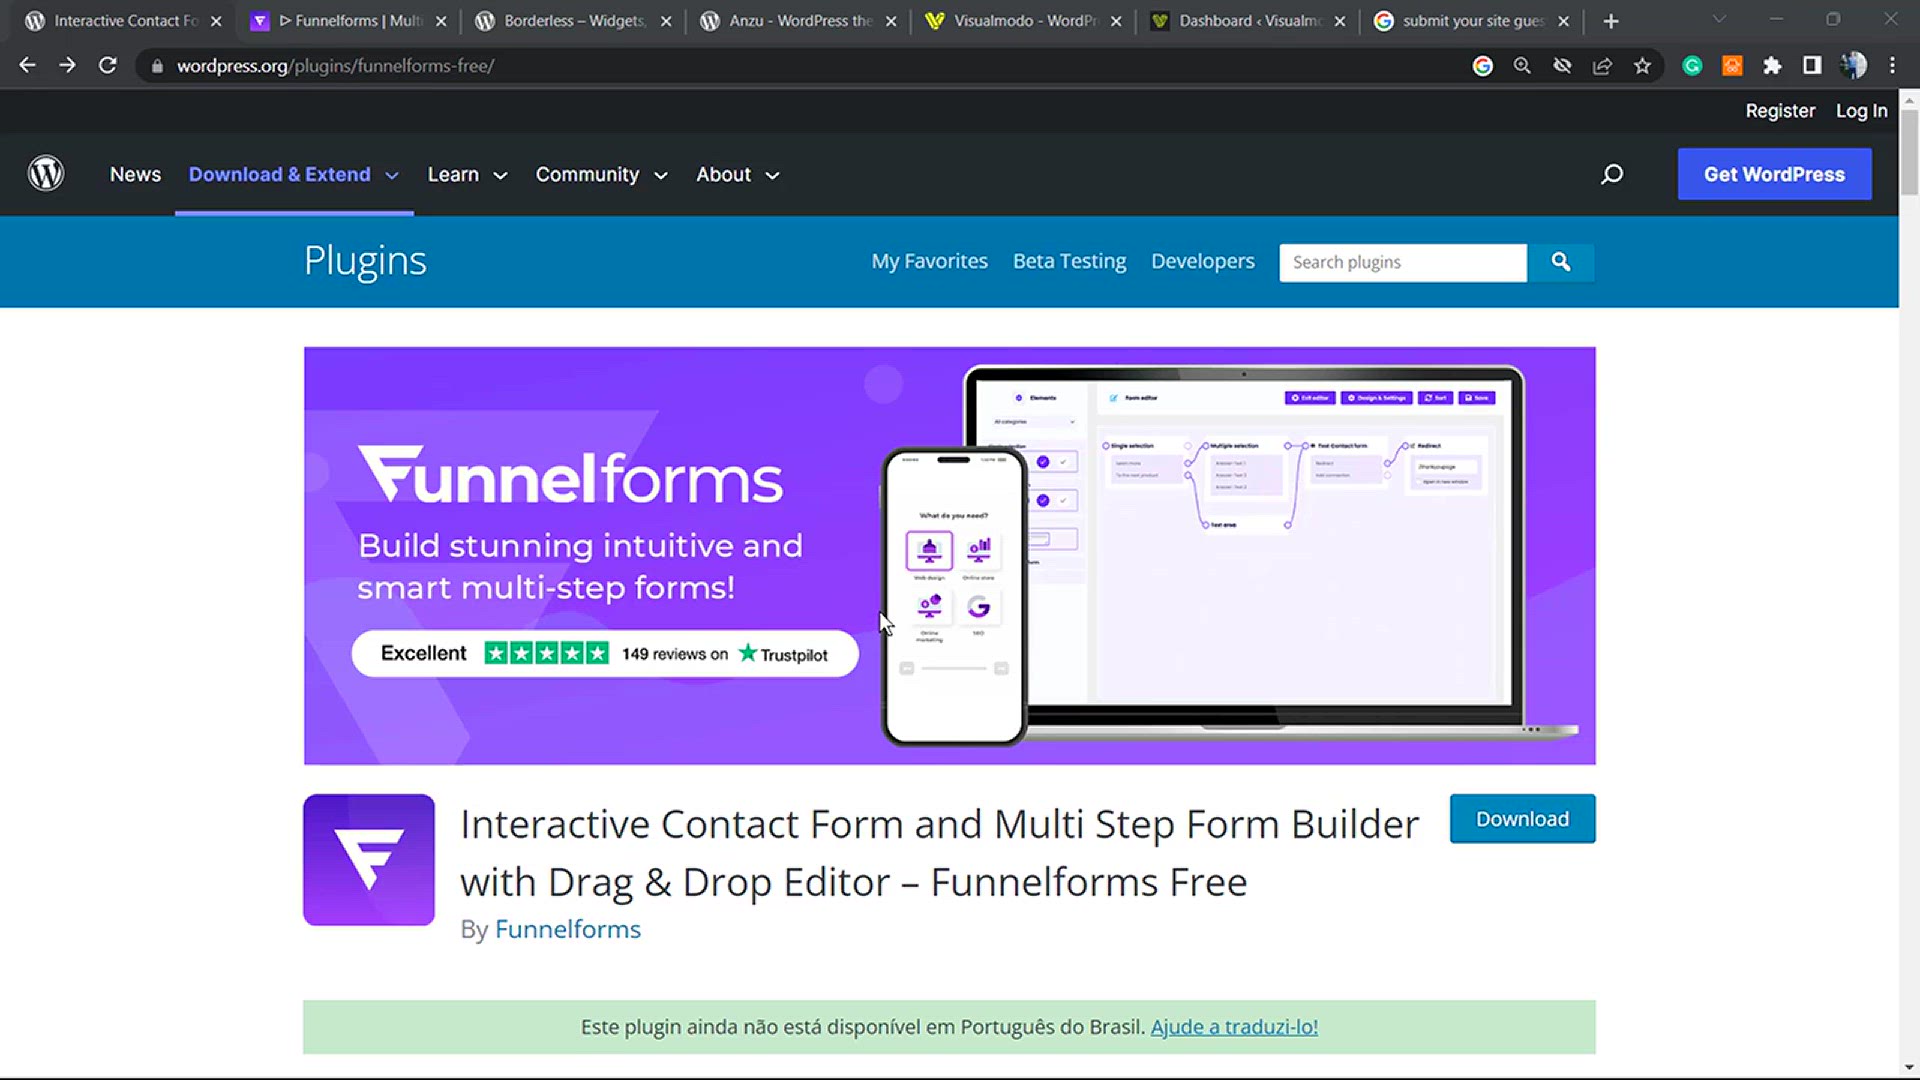Open Chrome extensions puzzle icon
Image resolution: width=1920 pixels, height=1080 pixels.
1772,66
